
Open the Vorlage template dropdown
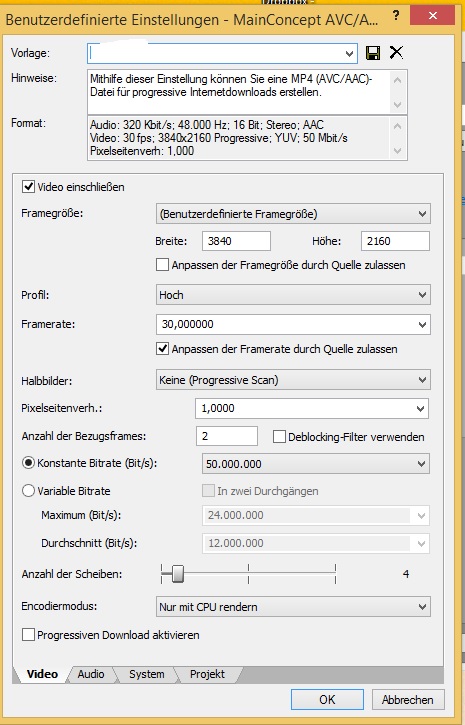pyautogui.click(x=349, y=54)
